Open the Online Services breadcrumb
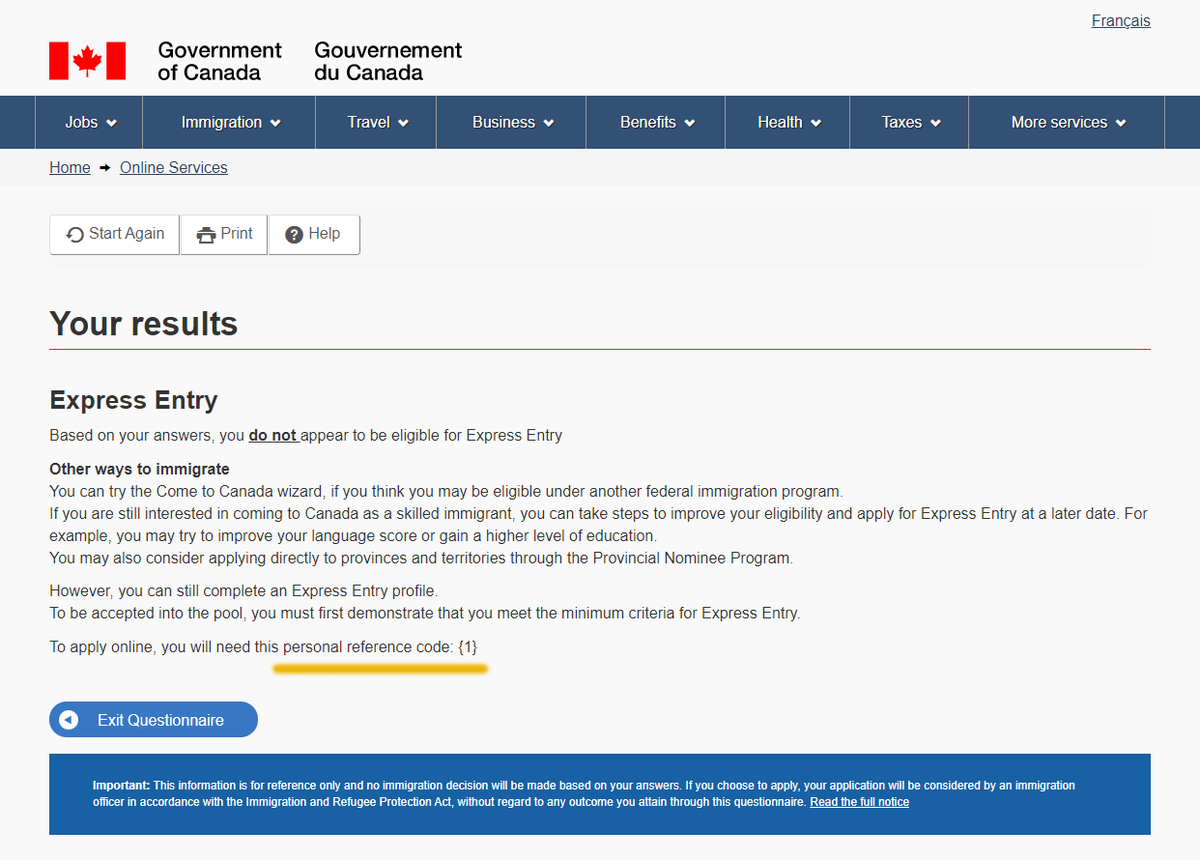1200x860 pixels. tap(174, 167)
